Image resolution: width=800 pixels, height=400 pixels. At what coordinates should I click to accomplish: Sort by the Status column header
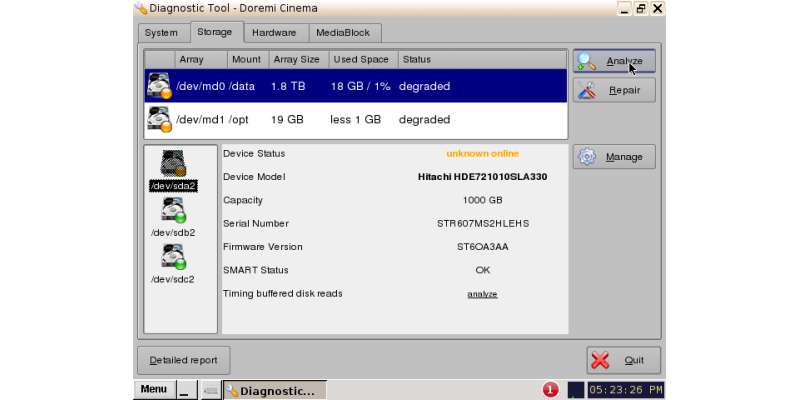click(x=482, y=59)
